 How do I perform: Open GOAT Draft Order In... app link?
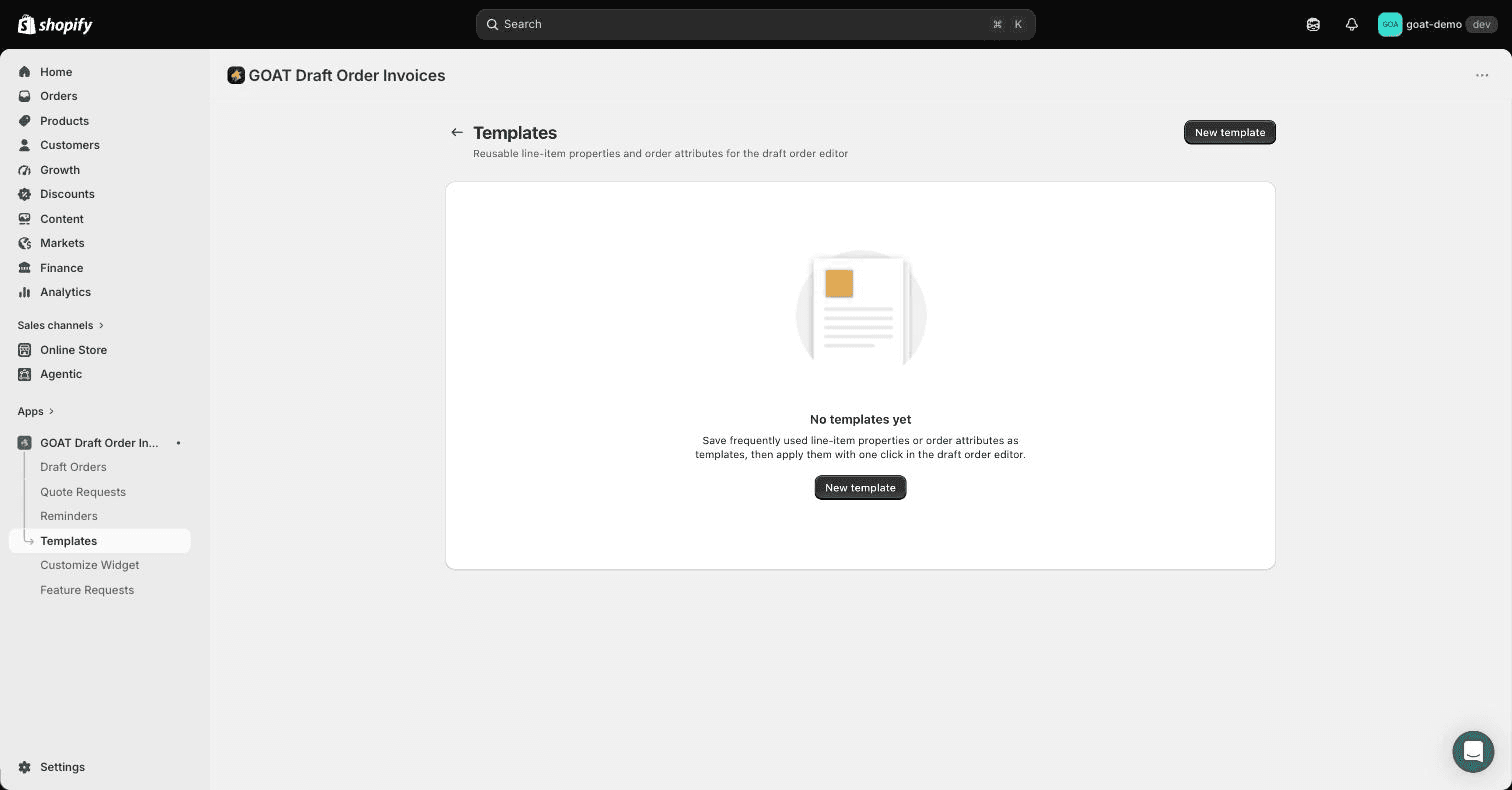99,443
